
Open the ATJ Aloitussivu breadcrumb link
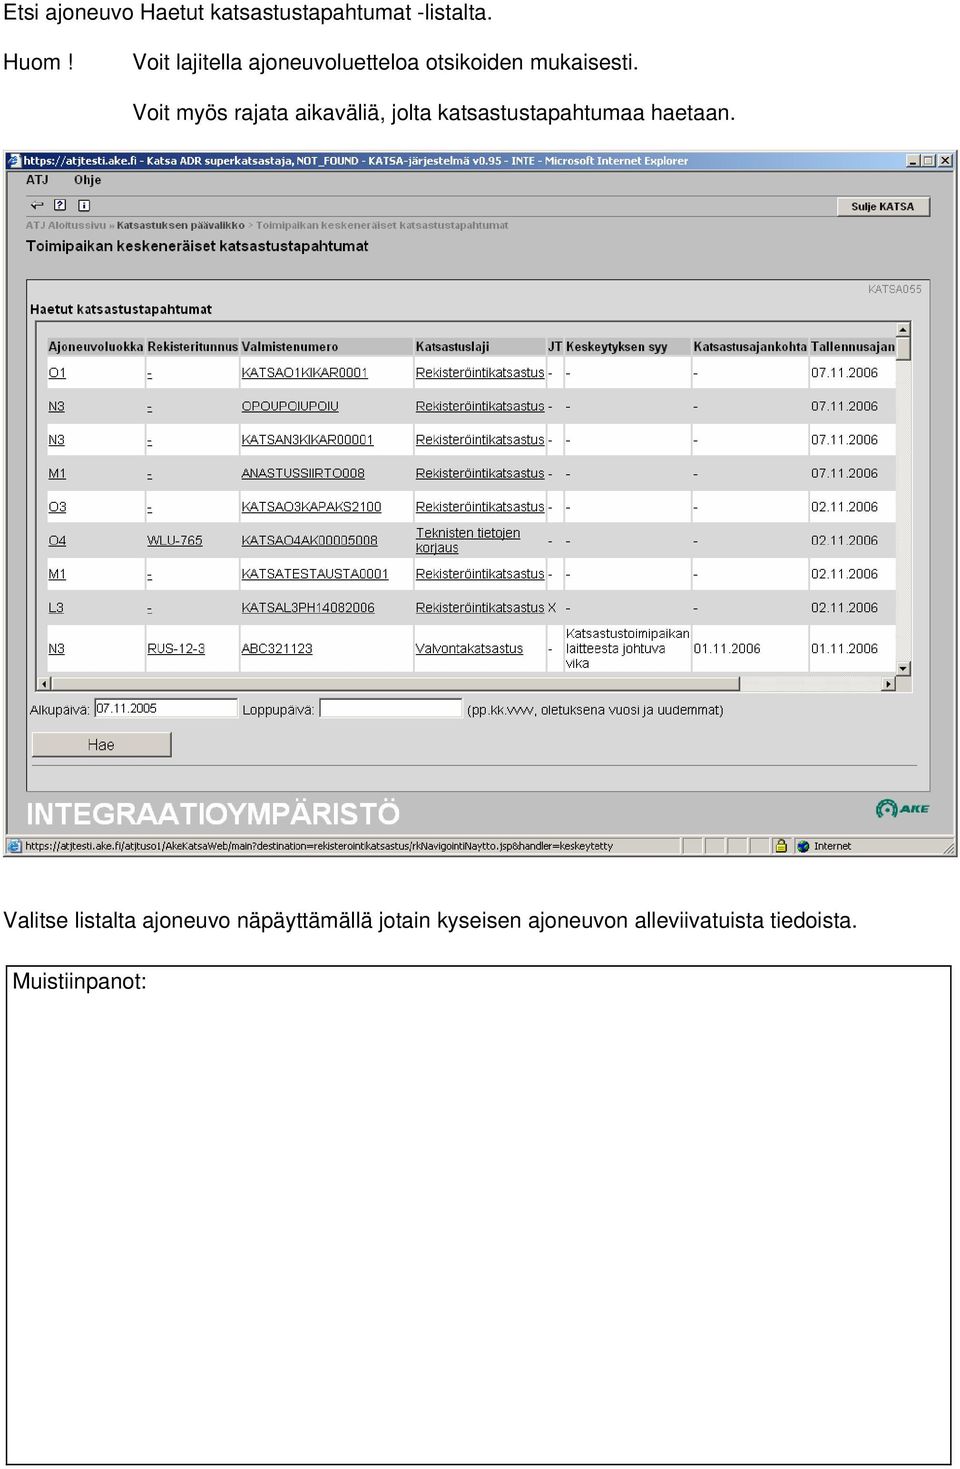(x=66, y=225)
